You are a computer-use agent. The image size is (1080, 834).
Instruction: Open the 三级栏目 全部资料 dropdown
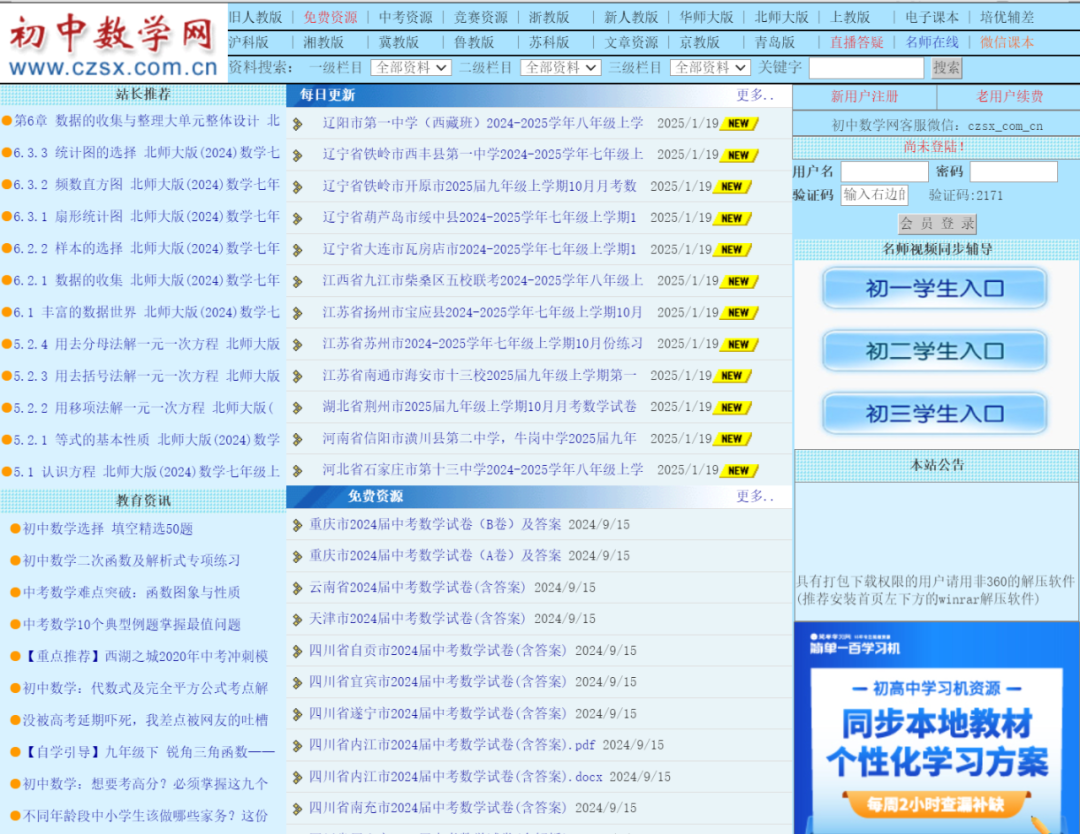click(710, 67)
